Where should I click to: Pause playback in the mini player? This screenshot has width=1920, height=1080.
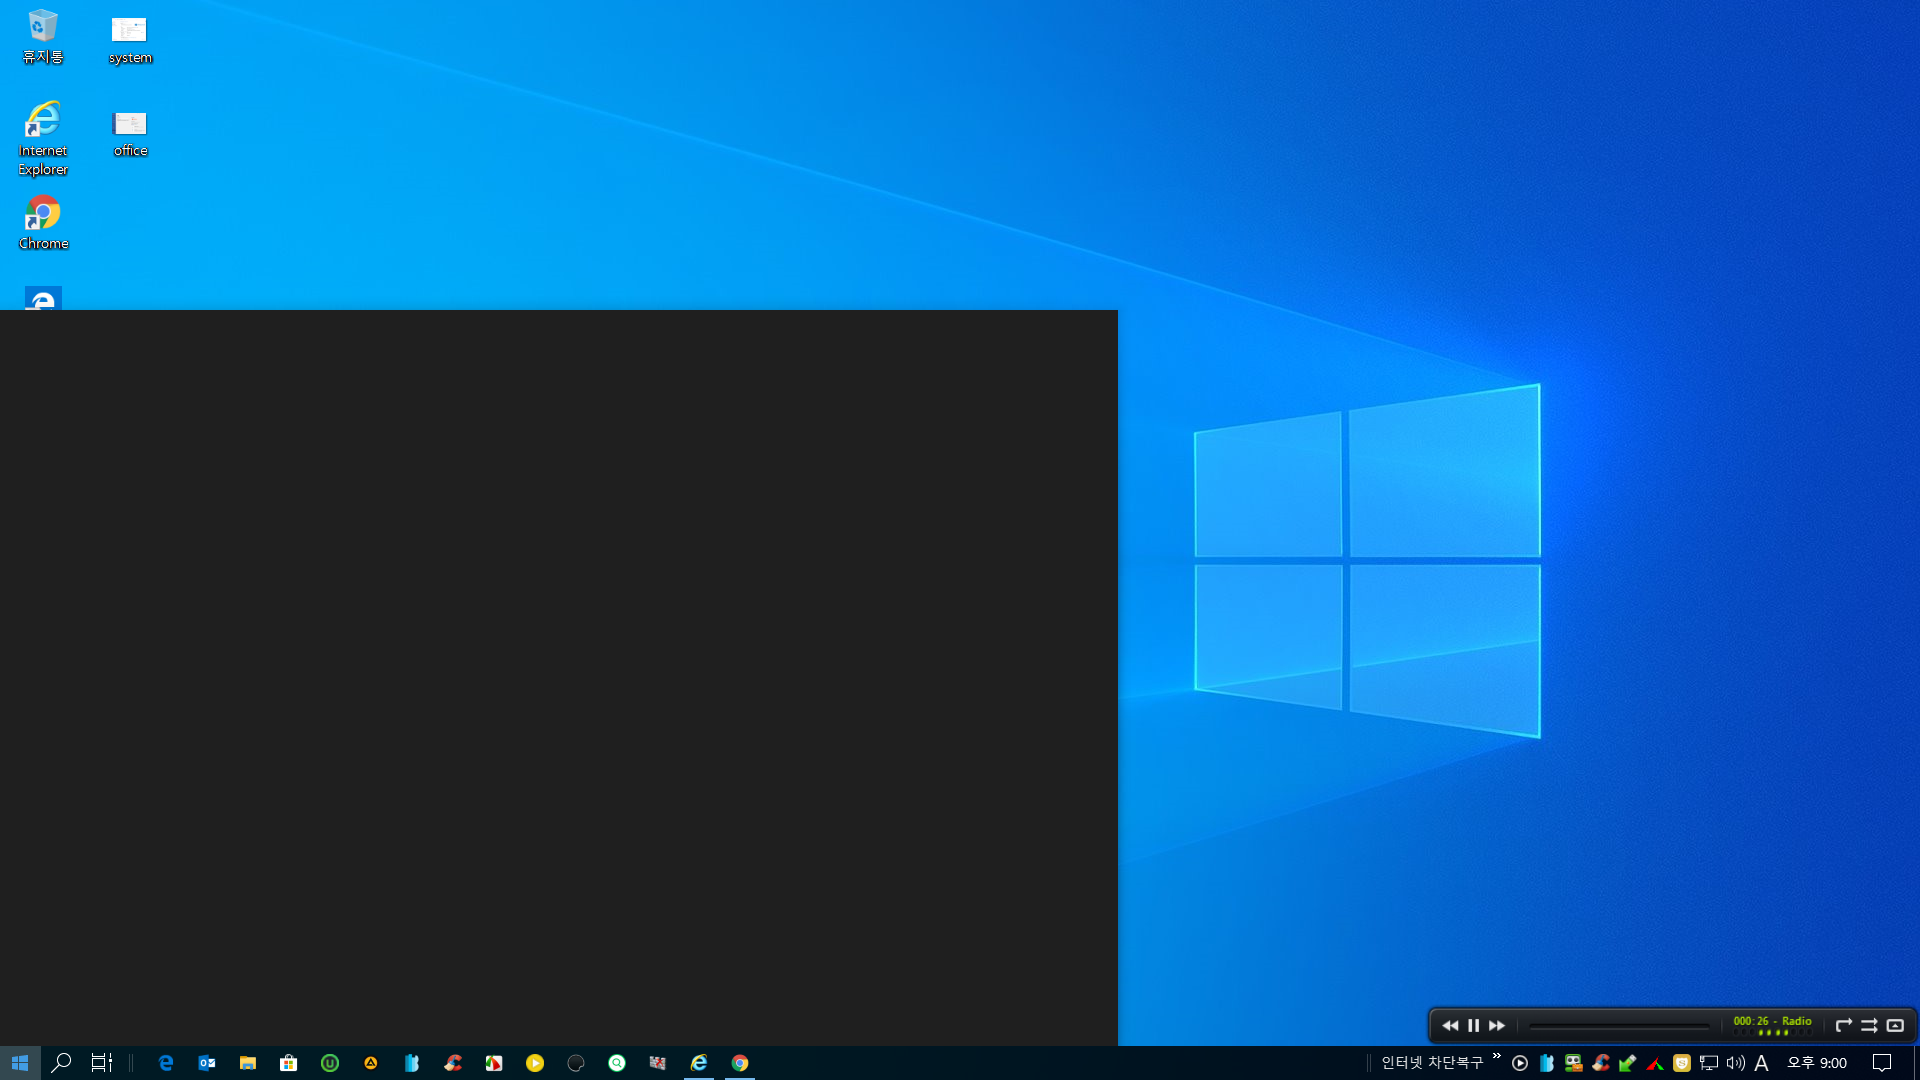point(1473,1026)
